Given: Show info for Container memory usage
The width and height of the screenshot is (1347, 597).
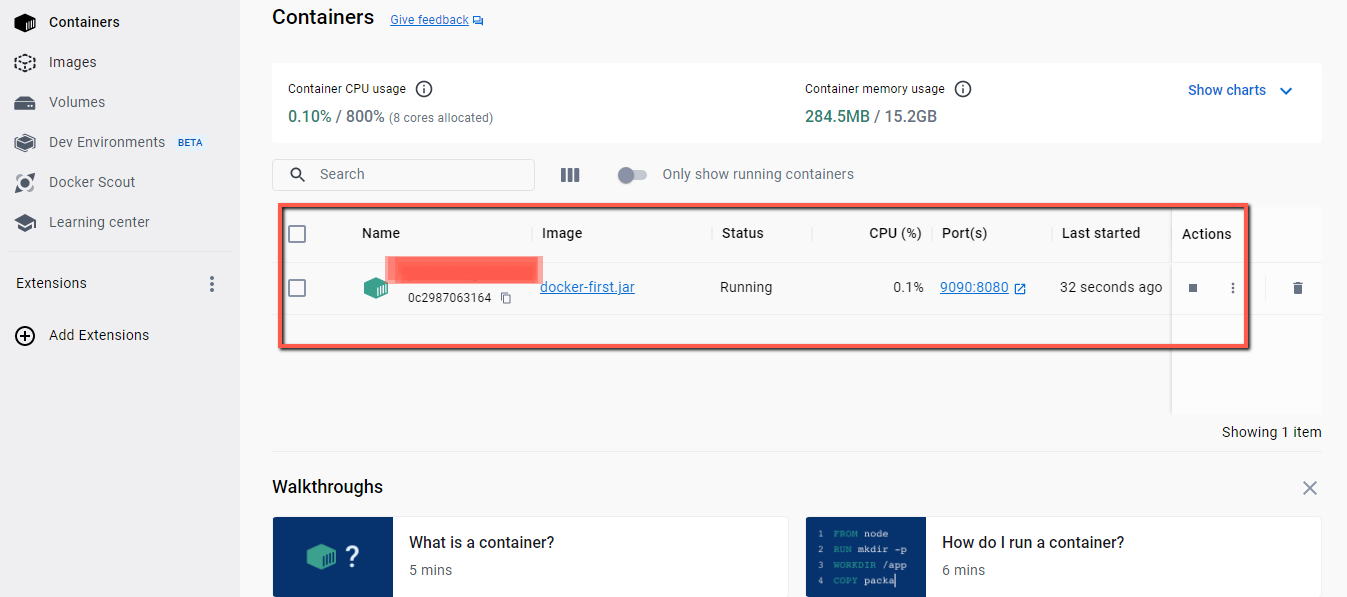Looking at the screenshot, I should click(963, 89).
